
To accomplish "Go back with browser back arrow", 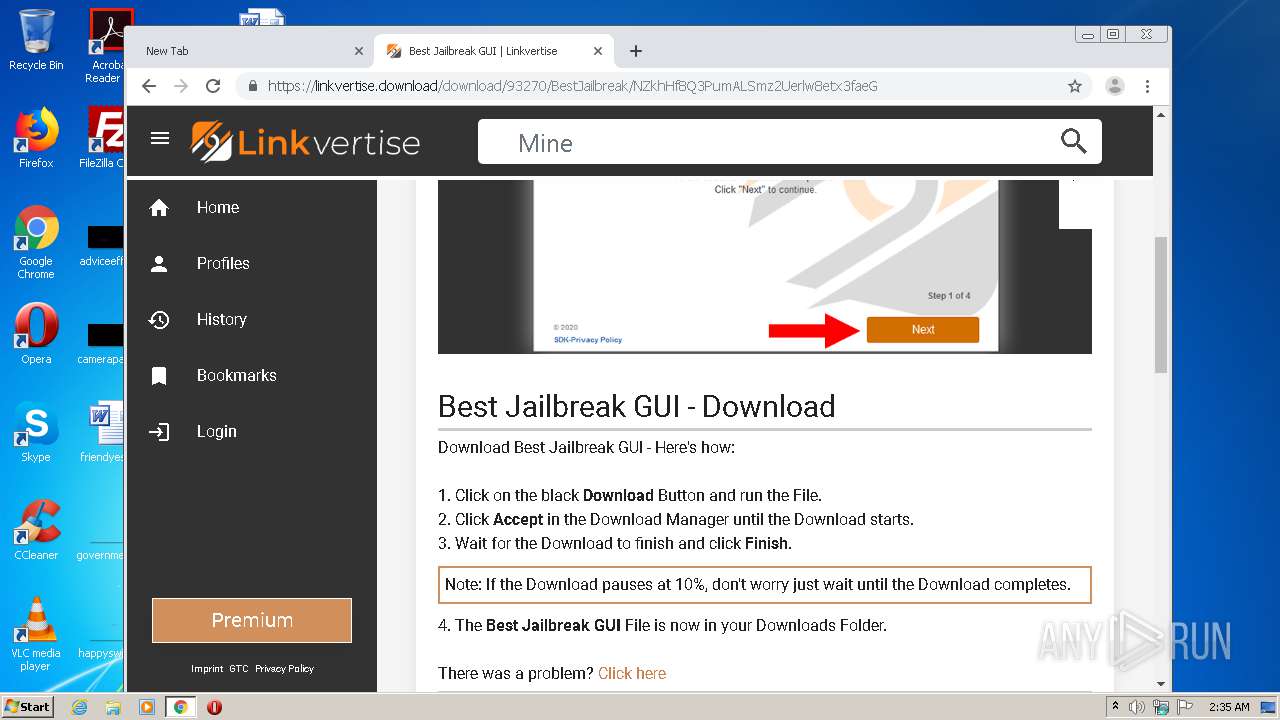I will pyautogui.click(x=149, y=86).
